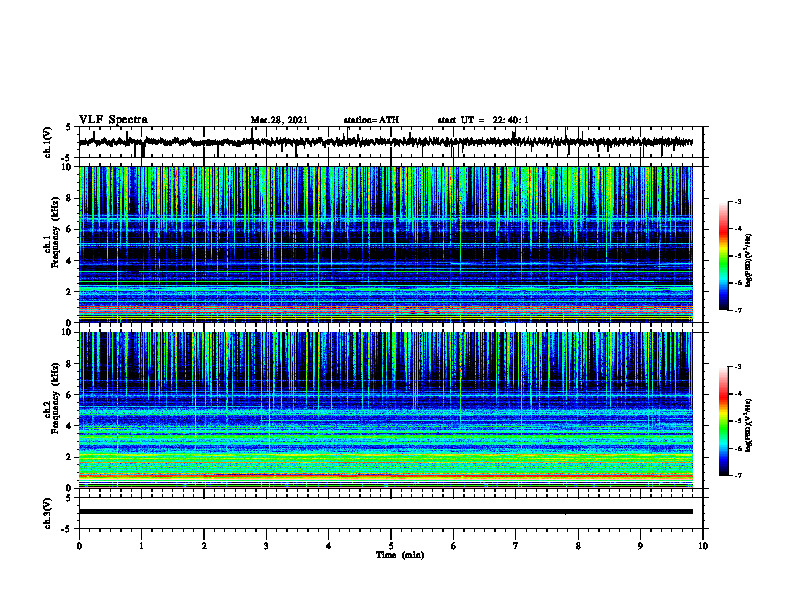This screenshot has height=612, width=792.
Task: Click the "9" minute tick label
Action: point(640,546)
